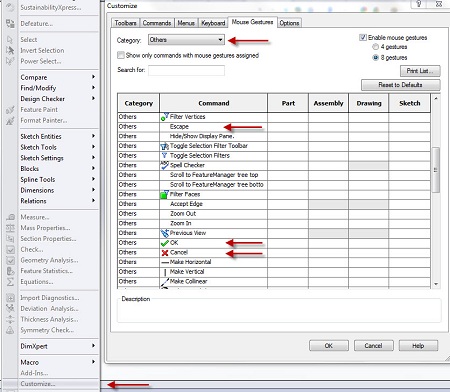
Task: Click the scrollbar up arrow in command list
Action: tap(436, 98)
